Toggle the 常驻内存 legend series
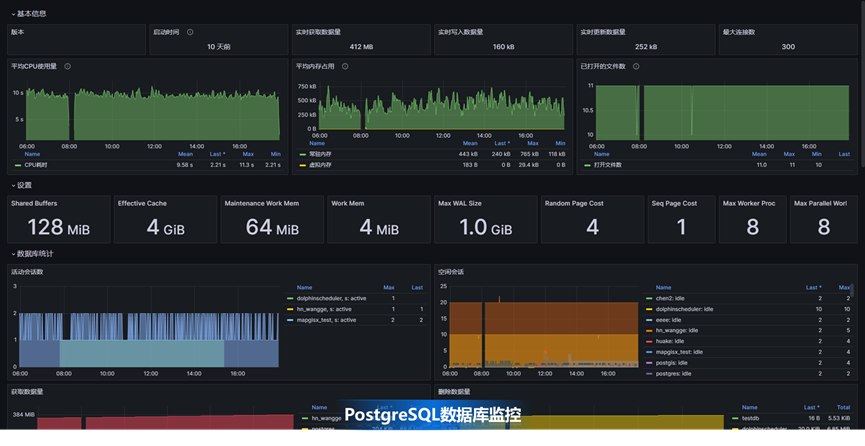The image size is (865, 446). tap(321, 154)
